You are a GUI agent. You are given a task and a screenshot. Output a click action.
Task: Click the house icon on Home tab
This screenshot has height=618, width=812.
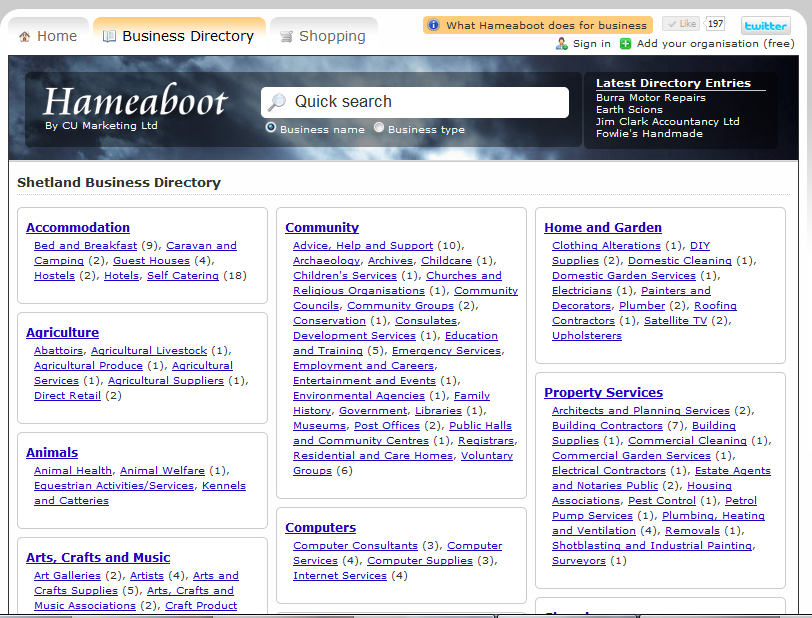(x=24, y=37)
